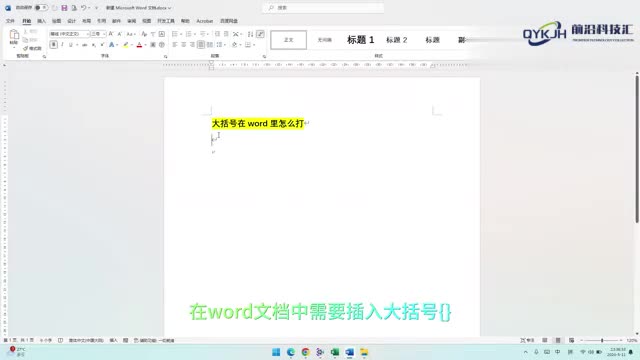
Task: Toggle Strikethrough formatting
Action: [84, 44]
